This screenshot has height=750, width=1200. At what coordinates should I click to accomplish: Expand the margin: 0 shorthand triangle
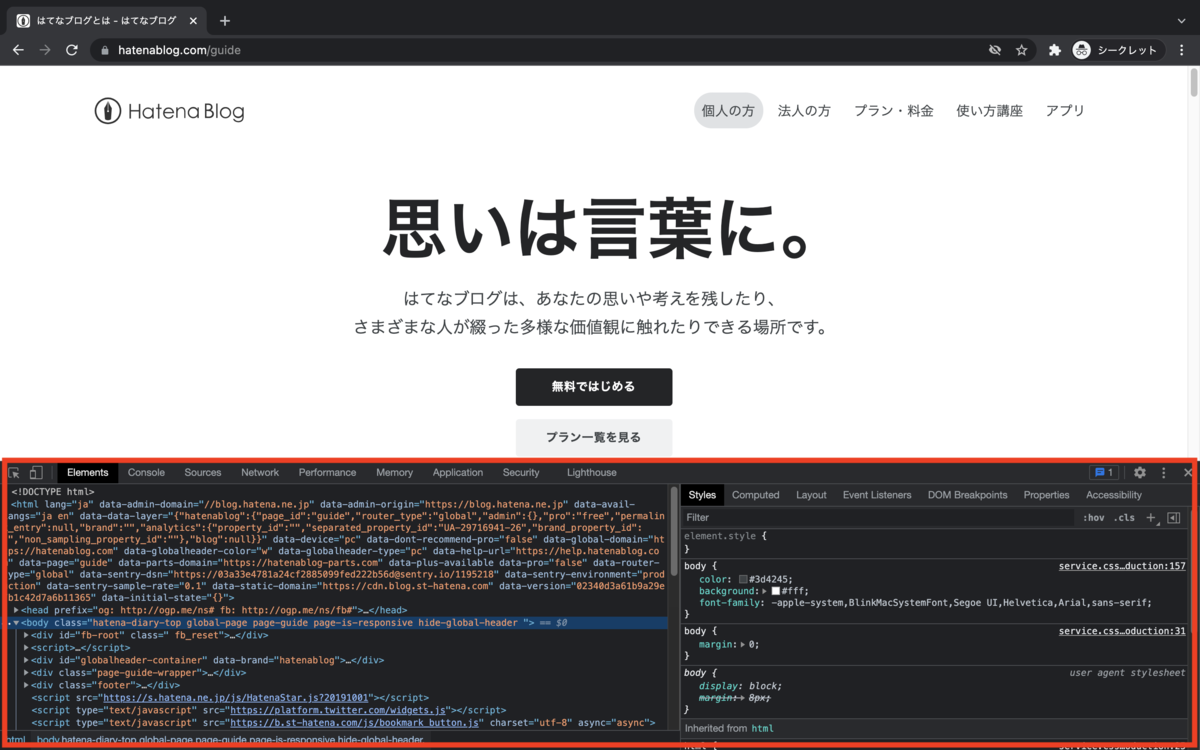742,645
